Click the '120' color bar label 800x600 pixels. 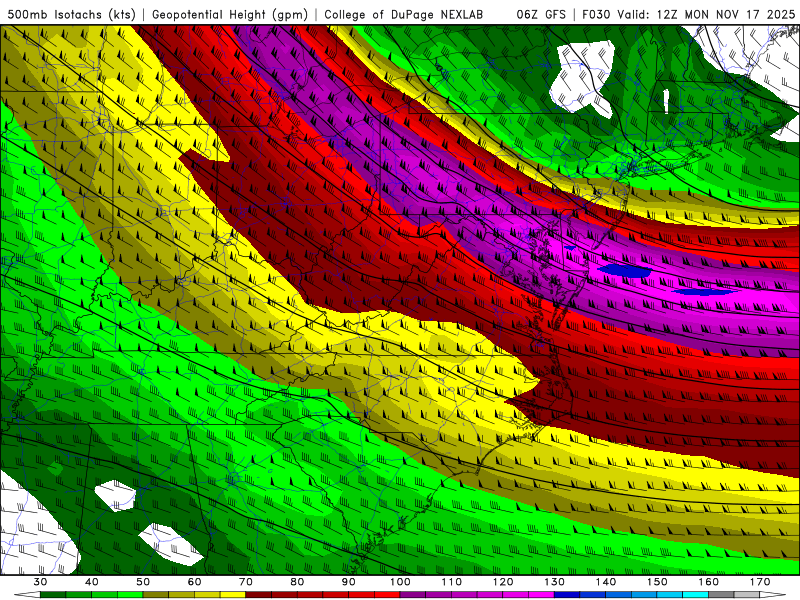point(503,582)
